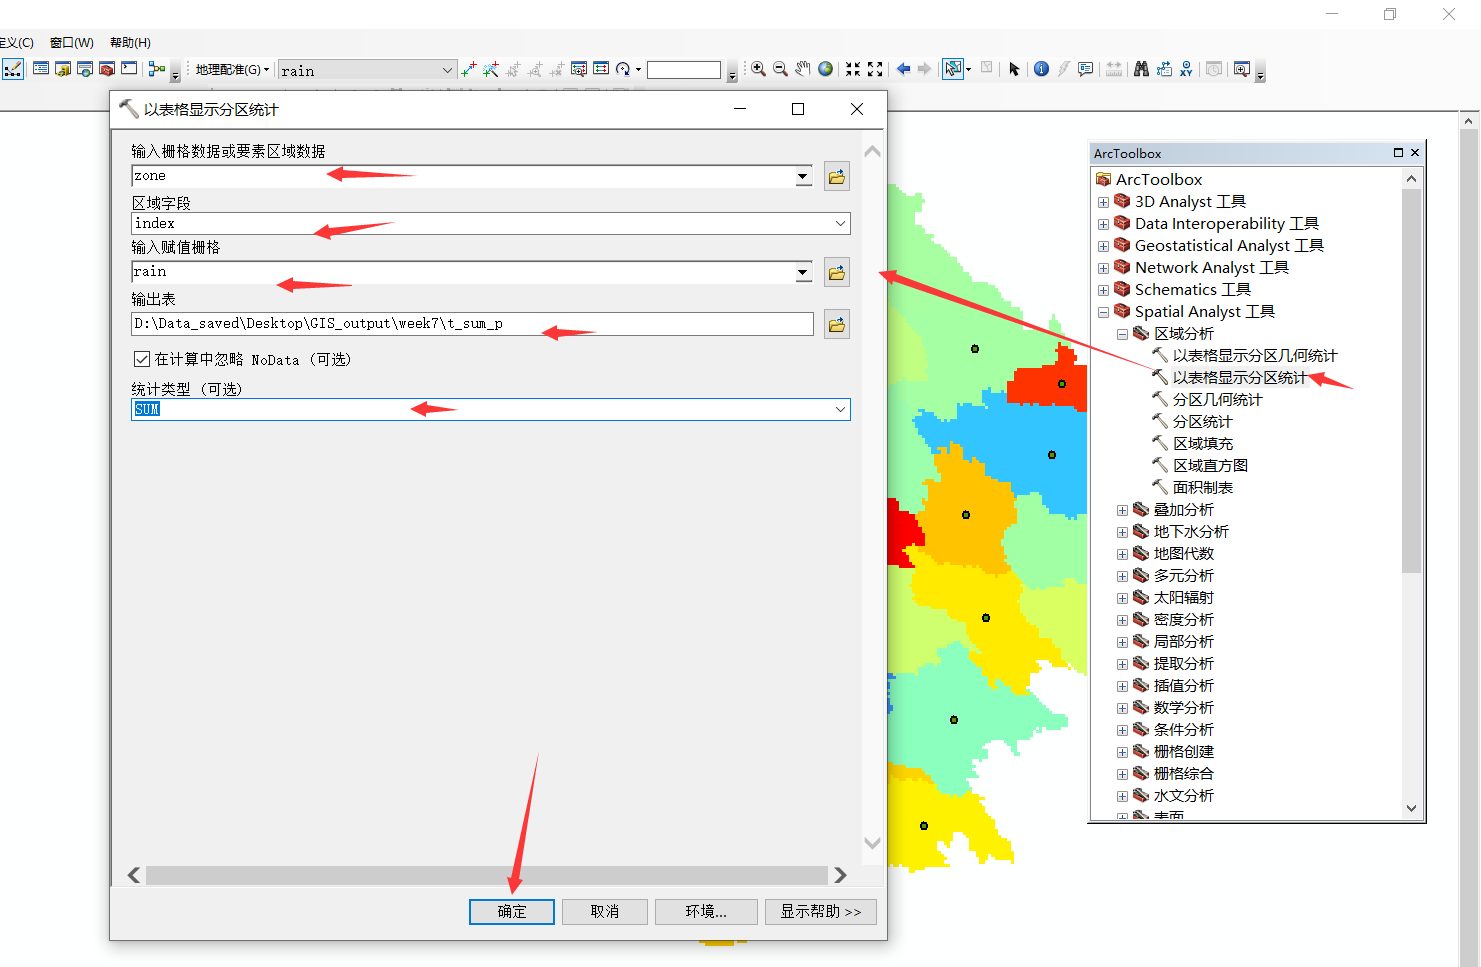Select the 面积制表 tool

(x=1203, y=488)
